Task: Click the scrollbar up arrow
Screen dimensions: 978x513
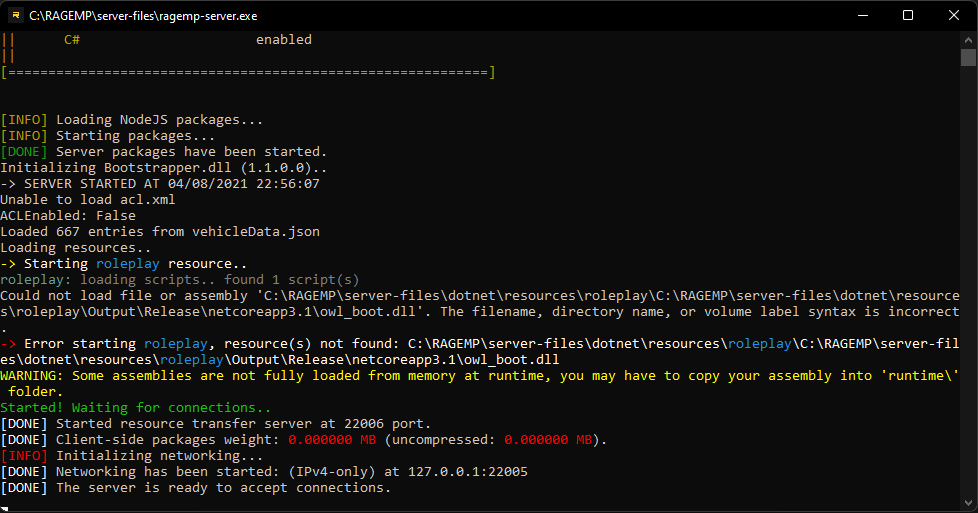Action: (x=968, y=40)
